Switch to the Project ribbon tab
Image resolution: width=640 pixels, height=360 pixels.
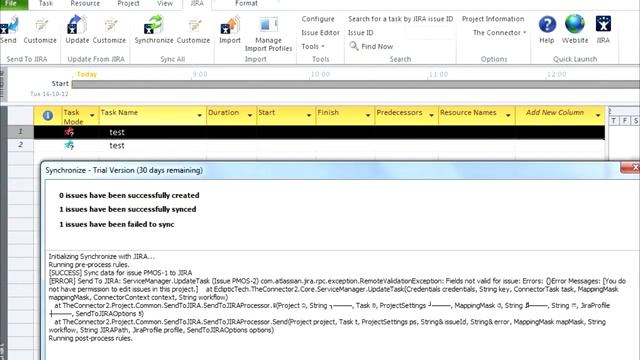pos(128,4)
